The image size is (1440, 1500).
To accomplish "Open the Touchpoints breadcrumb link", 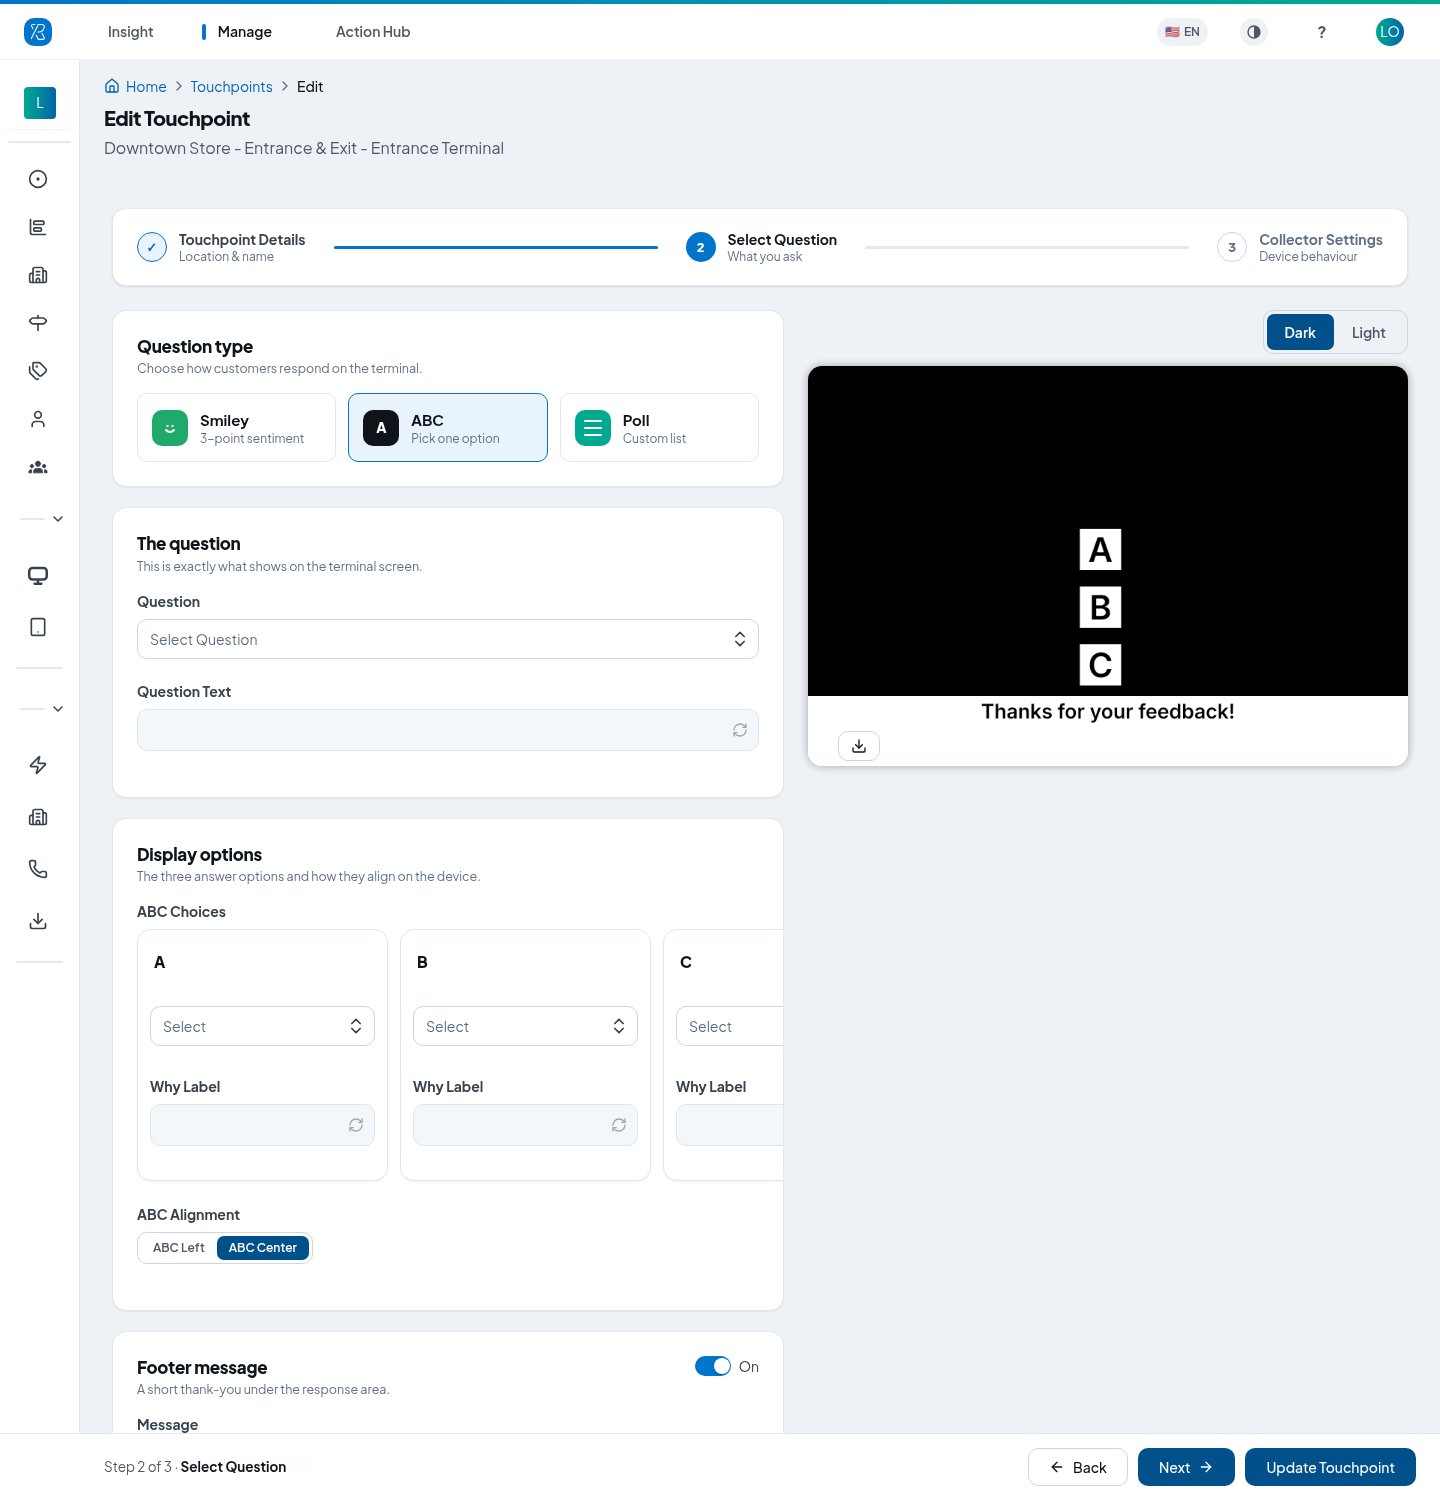I will coord(231,87).
